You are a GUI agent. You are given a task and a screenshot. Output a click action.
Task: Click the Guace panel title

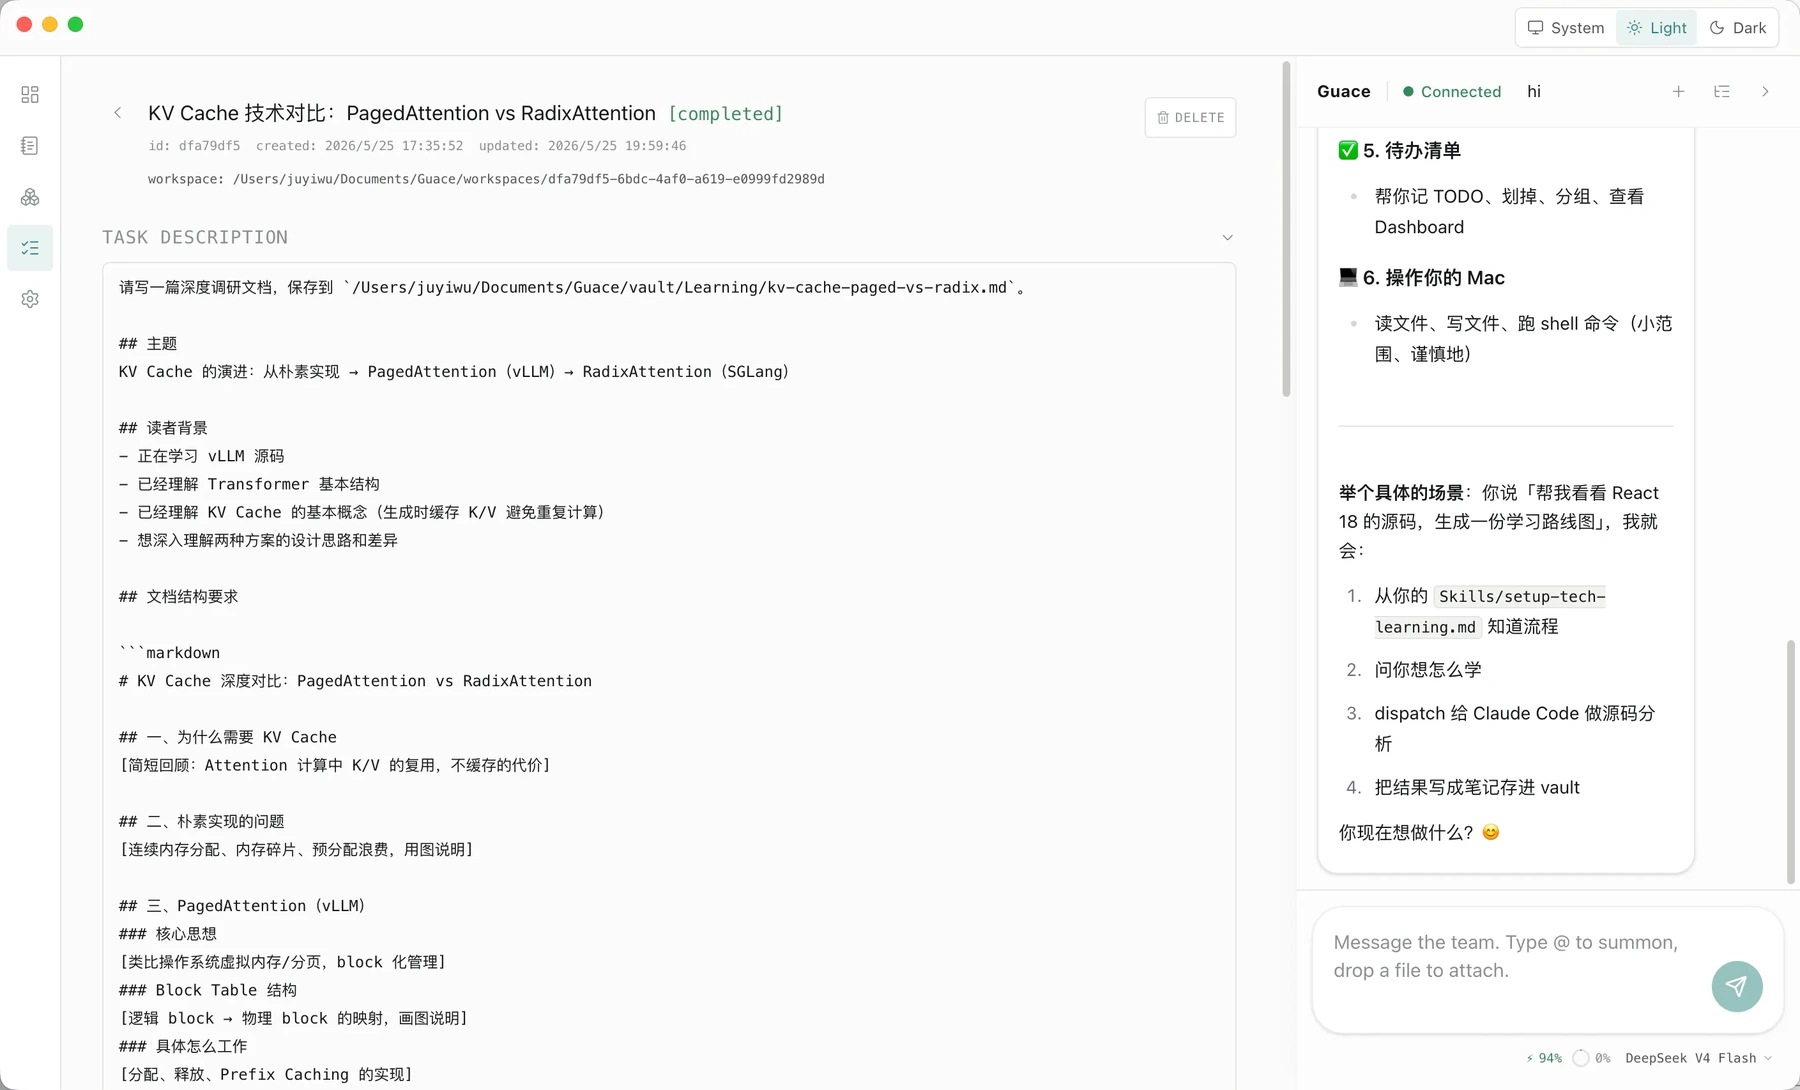coord(1344,92)
